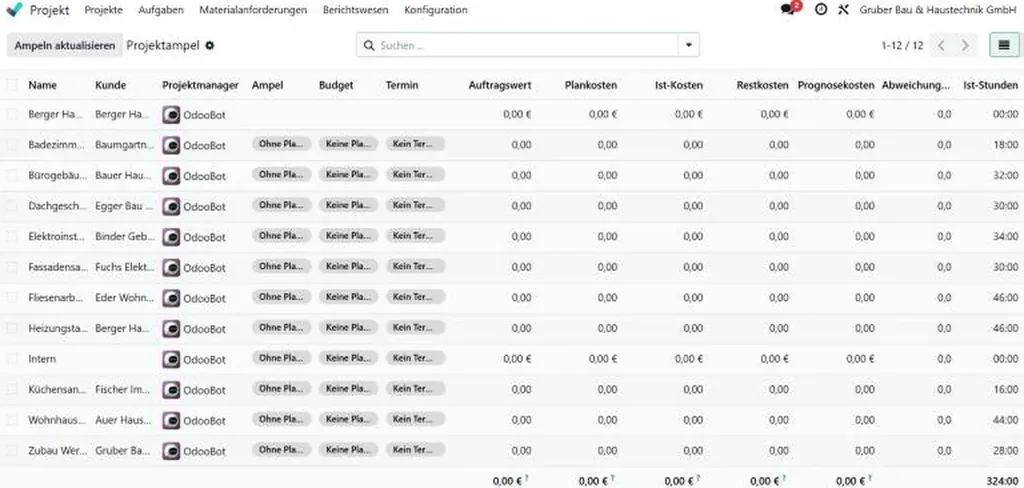Open the Projekte menu
Screen dimensions: 1024x488
tap(103, 10)
